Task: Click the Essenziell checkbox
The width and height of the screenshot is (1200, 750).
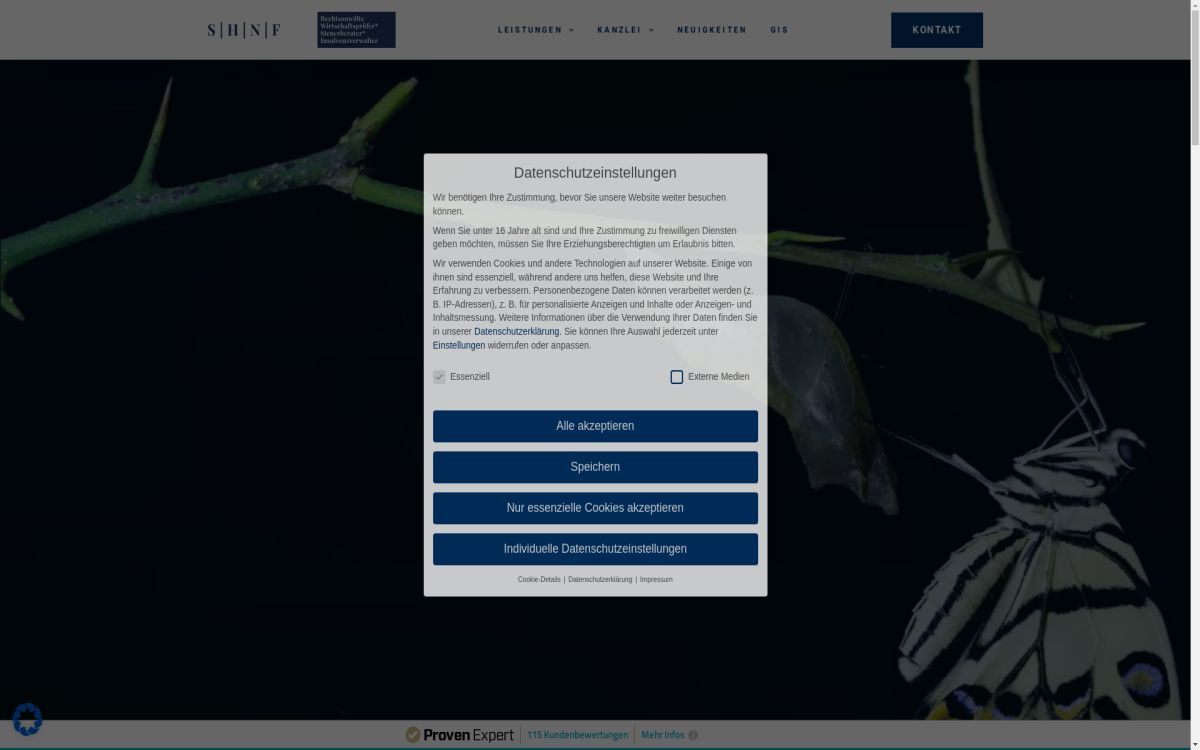Action: click(439, 377)
